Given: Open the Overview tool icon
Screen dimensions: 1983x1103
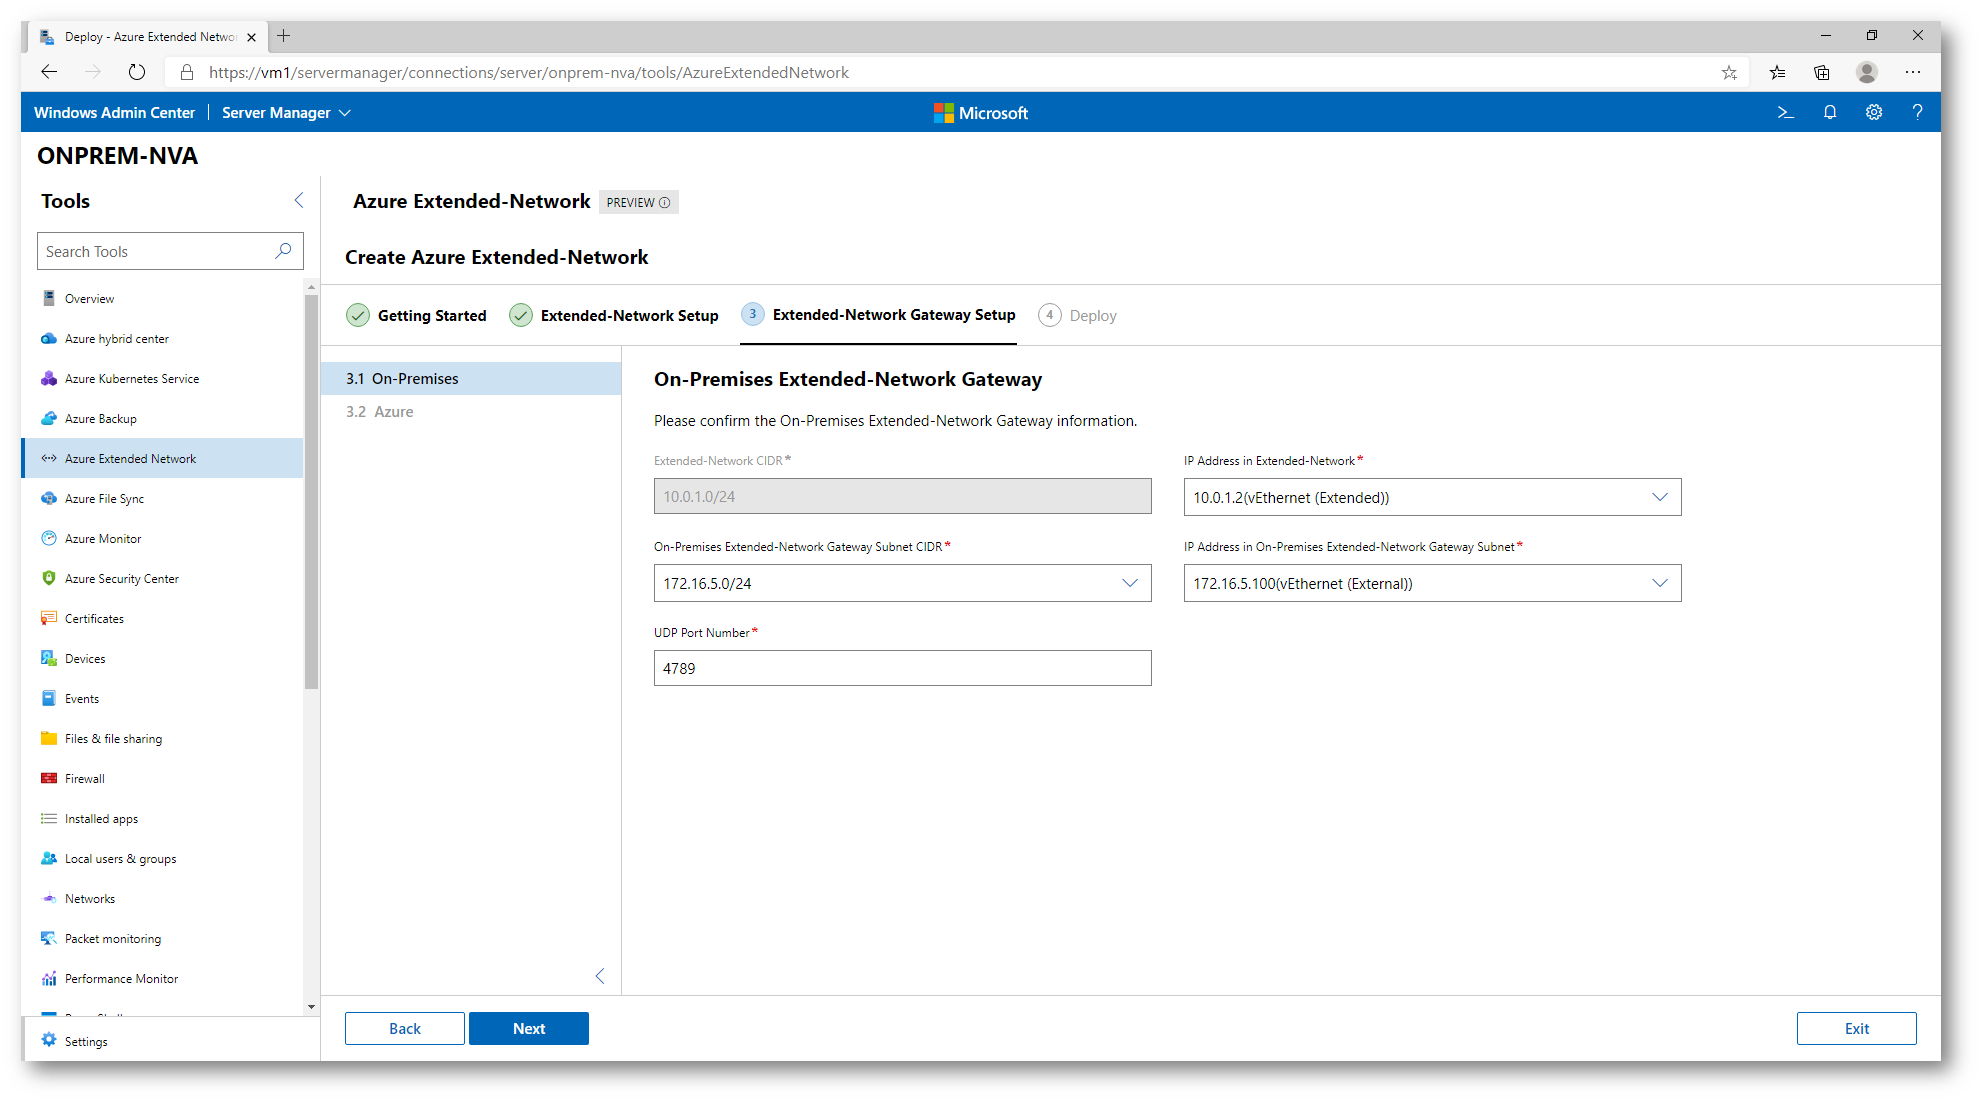Looking at the screenshot, I should [48, 298].
